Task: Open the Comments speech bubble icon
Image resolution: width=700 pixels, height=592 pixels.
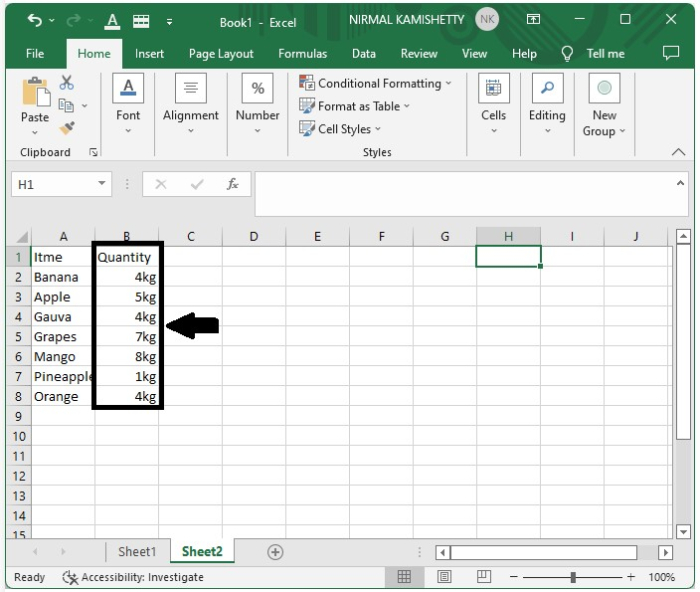Action: click(x=671, y=53)
